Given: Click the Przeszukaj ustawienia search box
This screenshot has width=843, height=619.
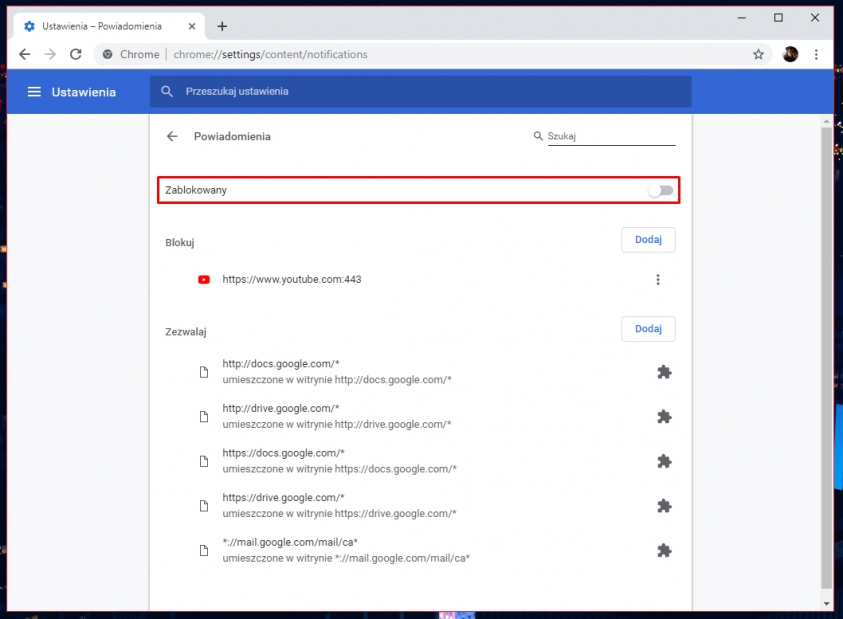Looking at the screenshot, I should [300, 91].
